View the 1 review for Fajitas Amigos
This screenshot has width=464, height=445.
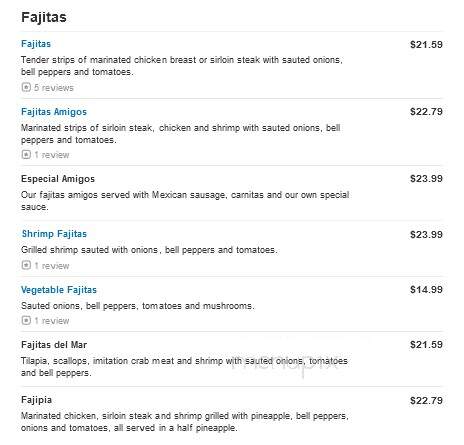coord(52,155)
